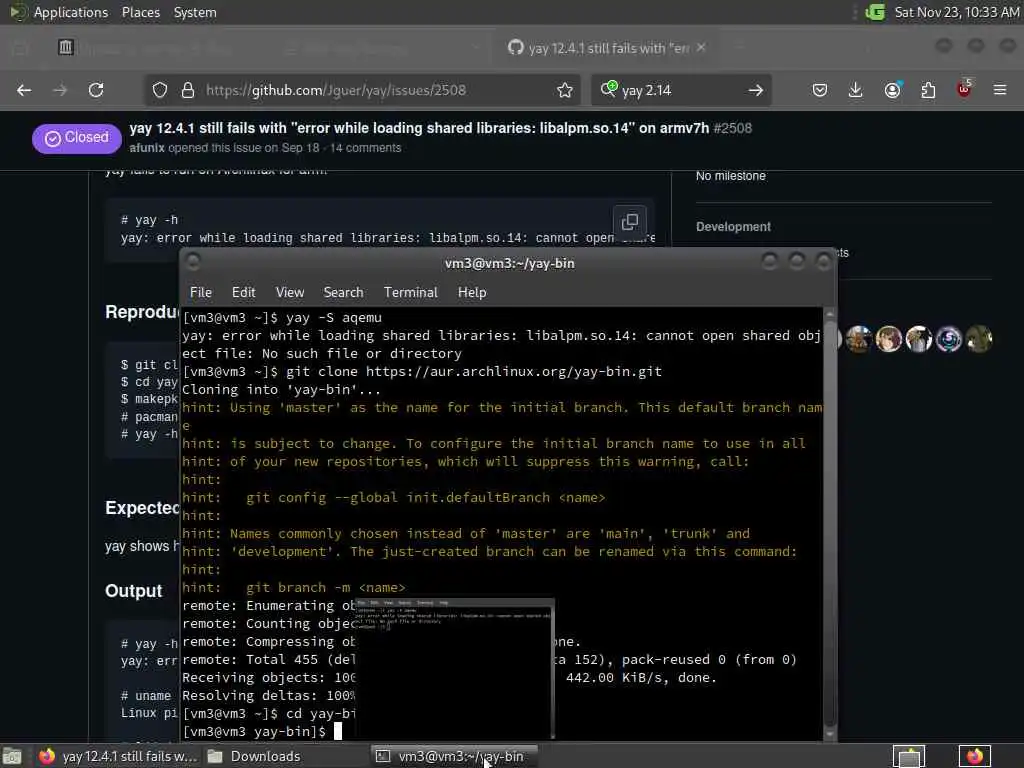View site security padlock info
1024x768 pixels.
(188, 90)
